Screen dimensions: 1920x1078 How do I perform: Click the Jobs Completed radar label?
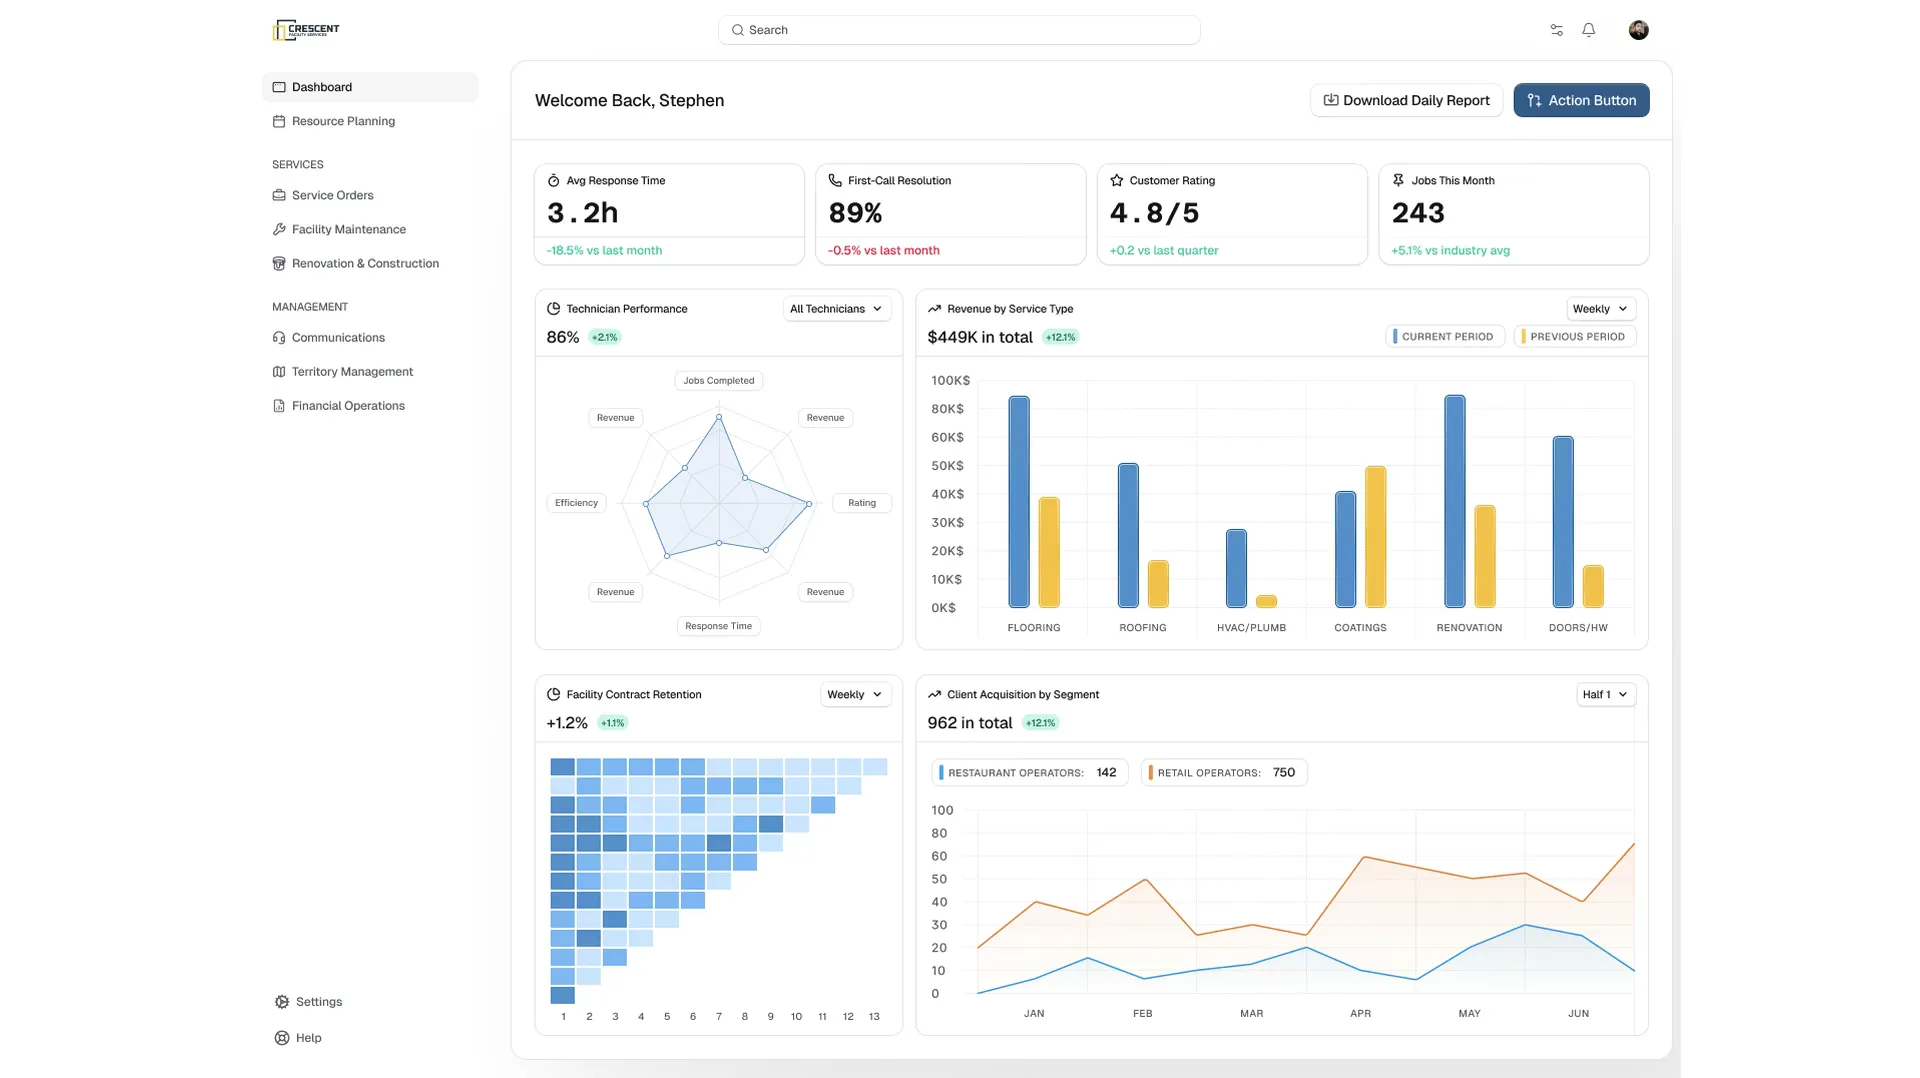[719, 381]
